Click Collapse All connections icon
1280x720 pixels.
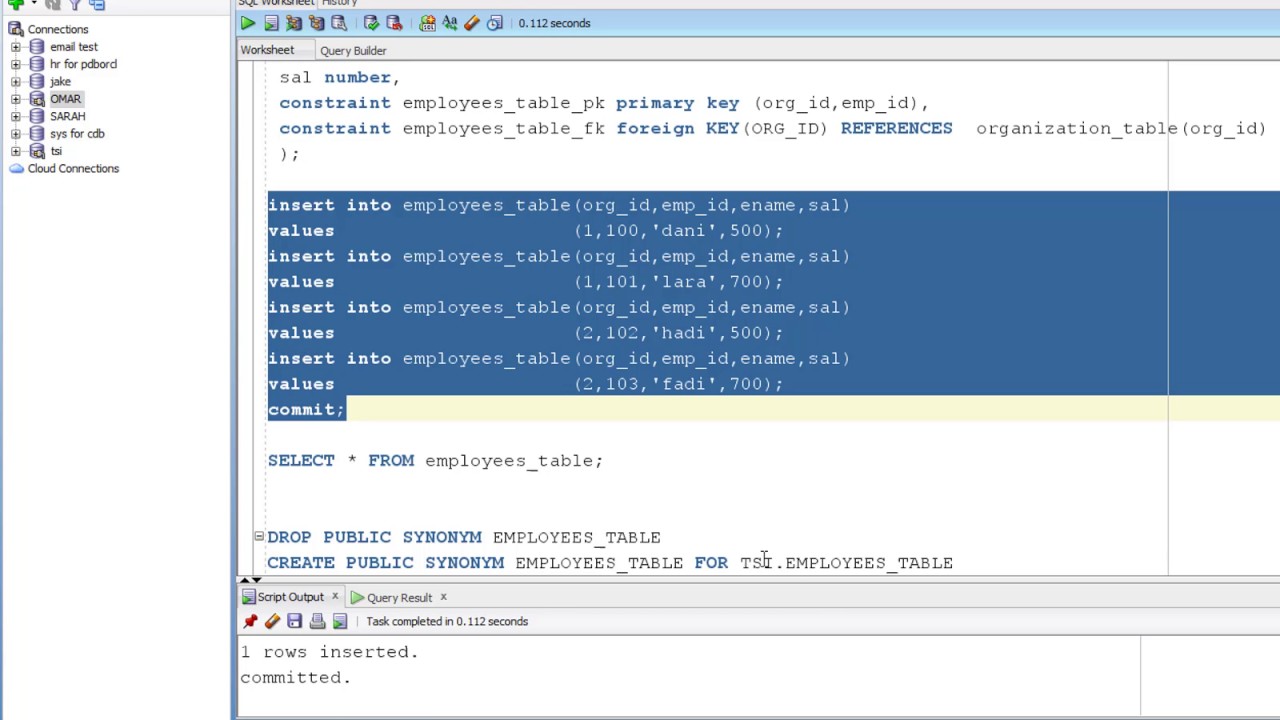pyautogui.click(x=97, y=4)
